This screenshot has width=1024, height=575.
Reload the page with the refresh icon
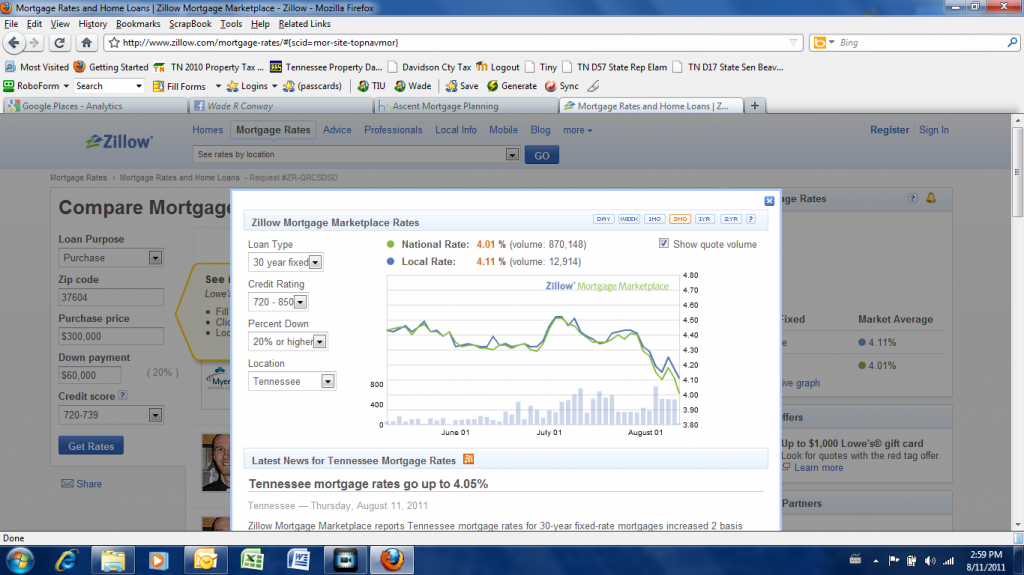click(59, 42)
